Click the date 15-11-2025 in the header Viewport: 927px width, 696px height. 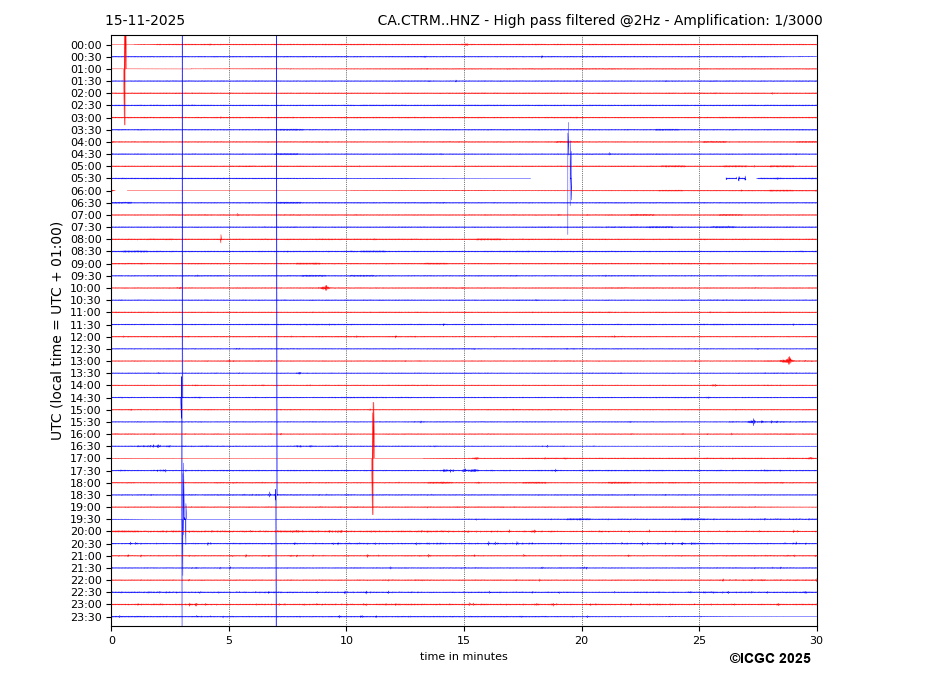pyautogui.click(x=145, y=21)
